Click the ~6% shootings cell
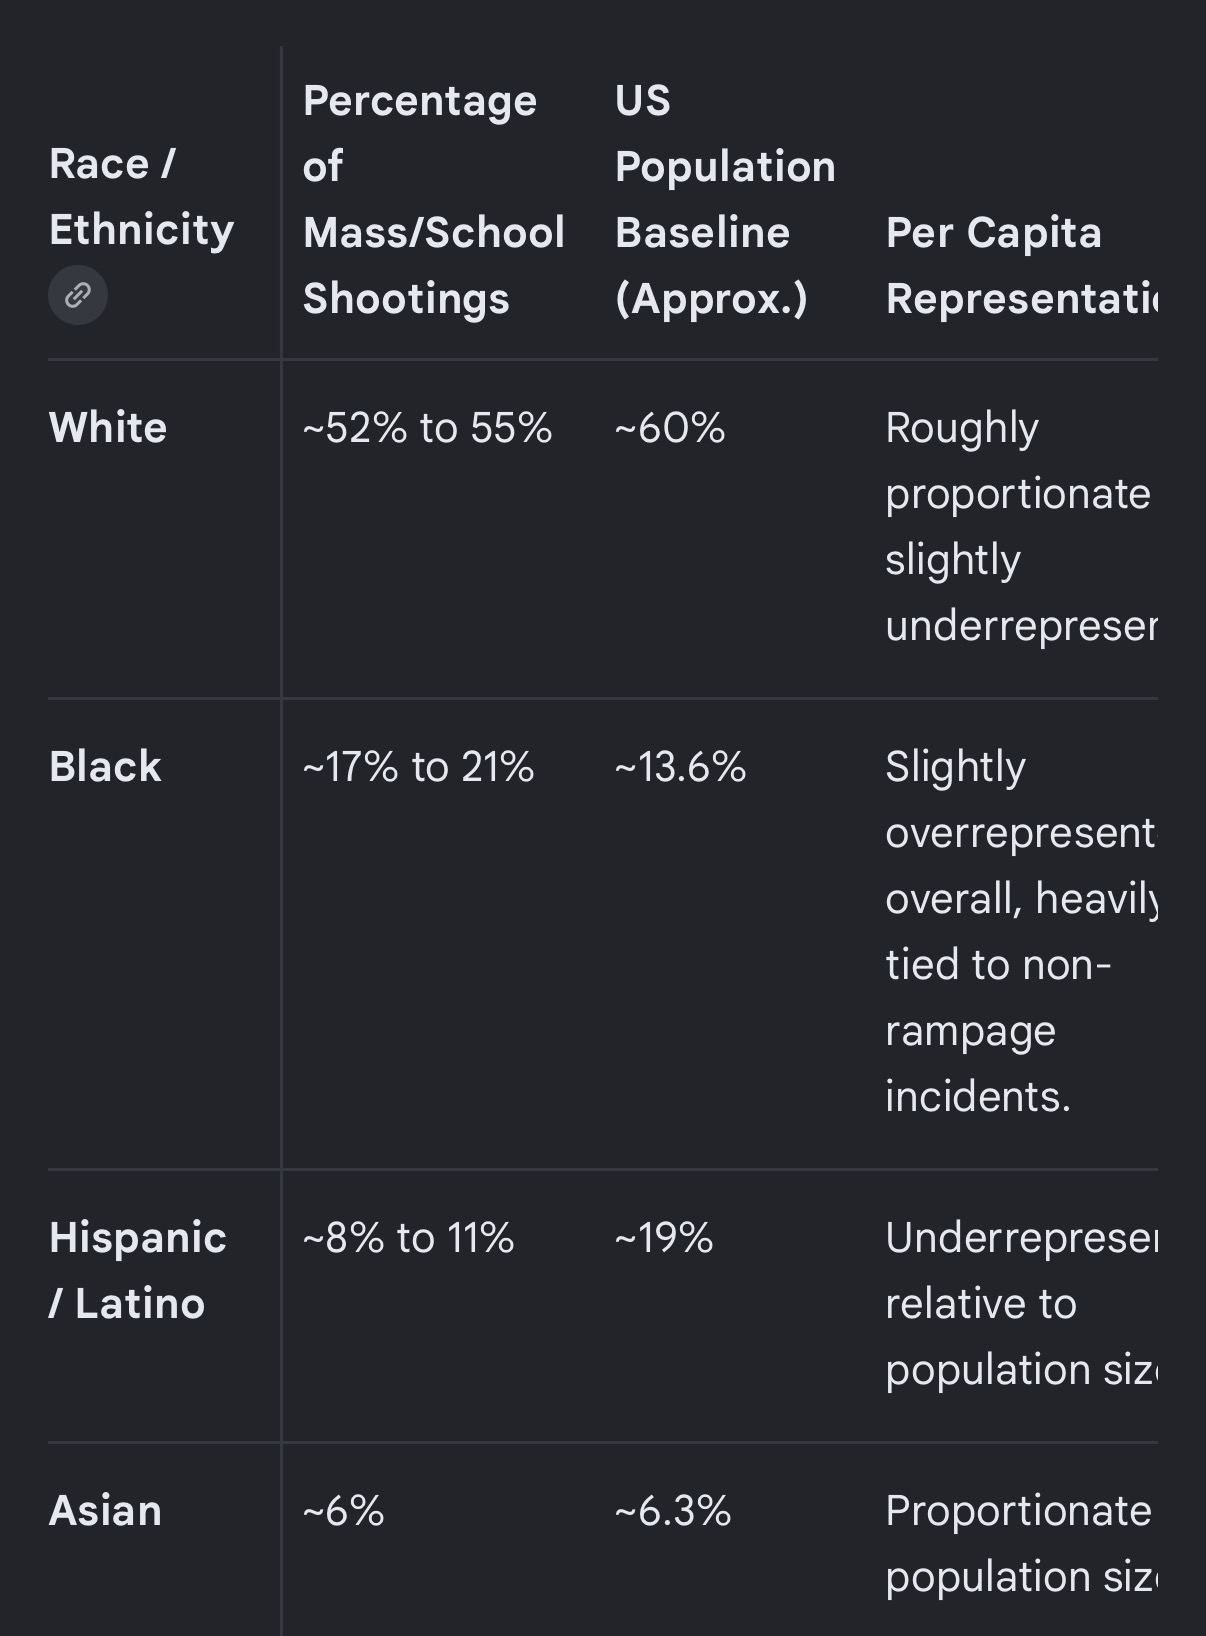The height and width of the screenshot is (1636, 1206). [343, 1511]
